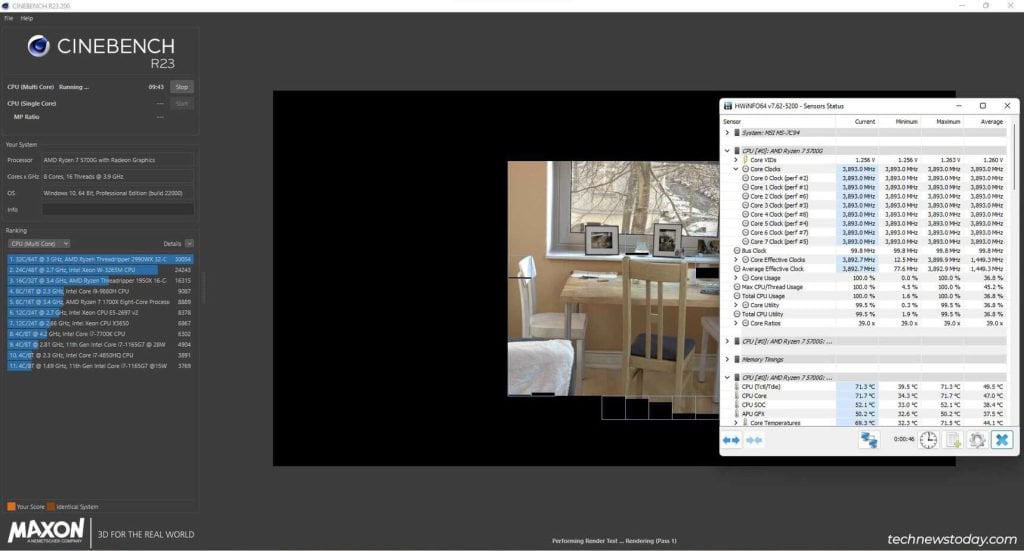Select the Intel Core i7-7700K ranking entry
1024x551 pixels.
click(100, 334)
